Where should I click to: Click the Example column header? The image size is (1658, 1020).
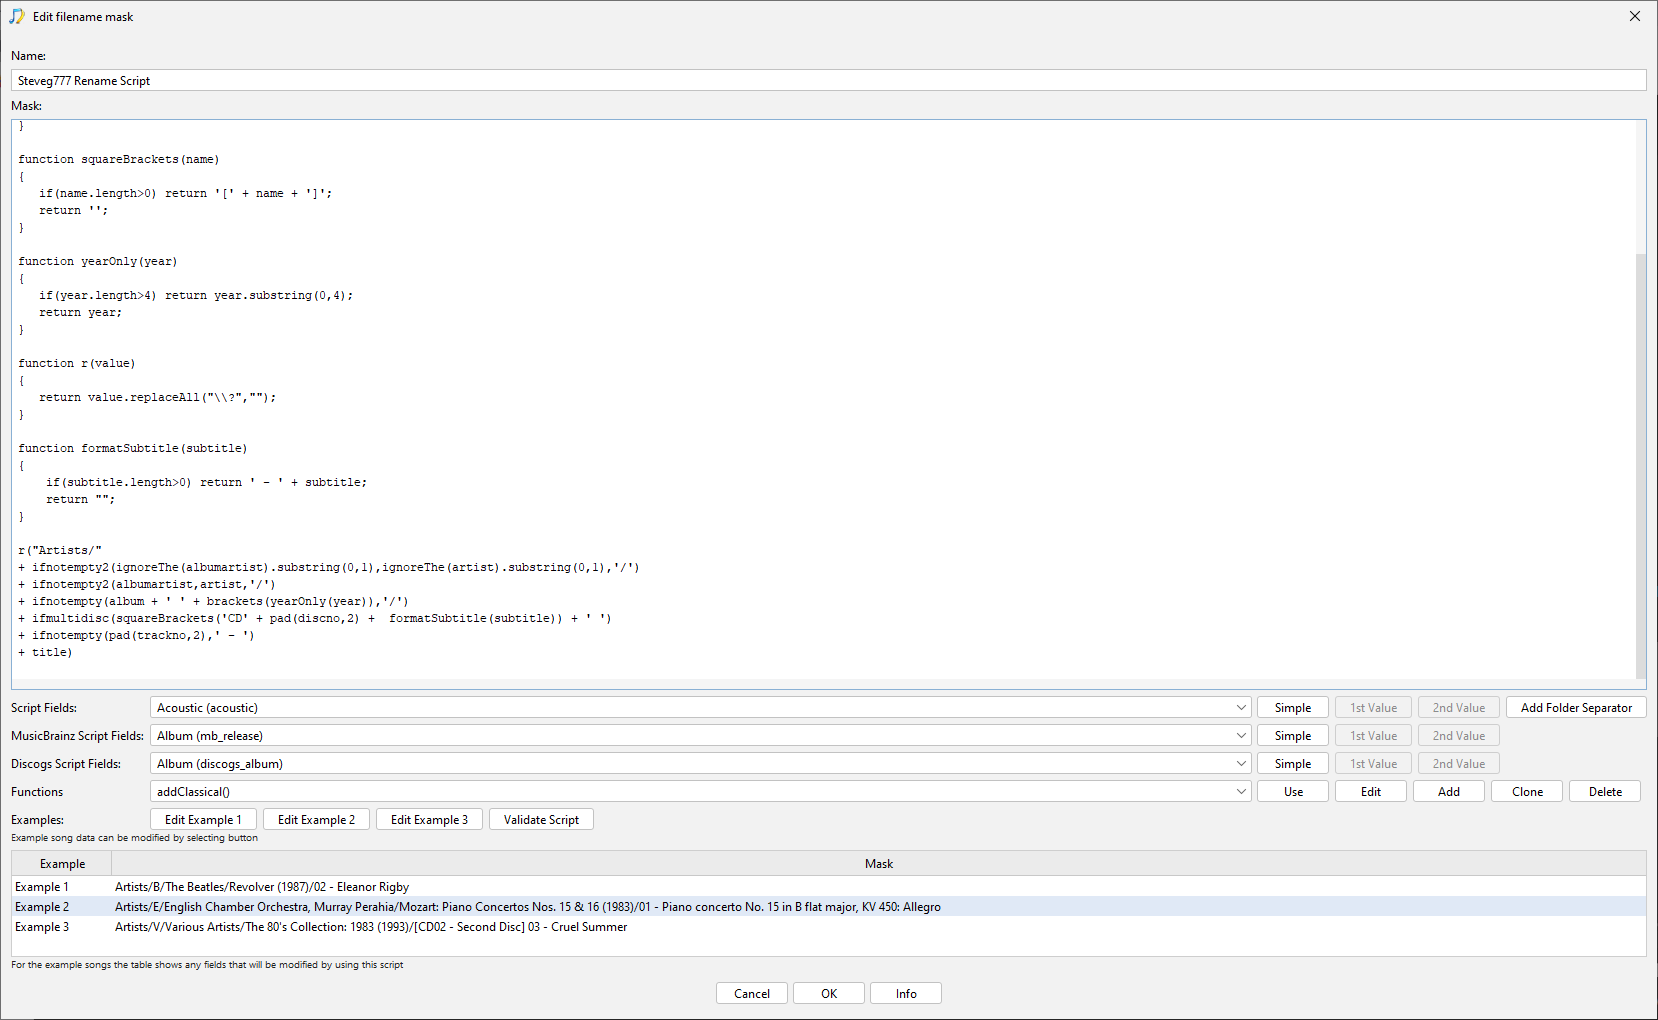point(62,864)
